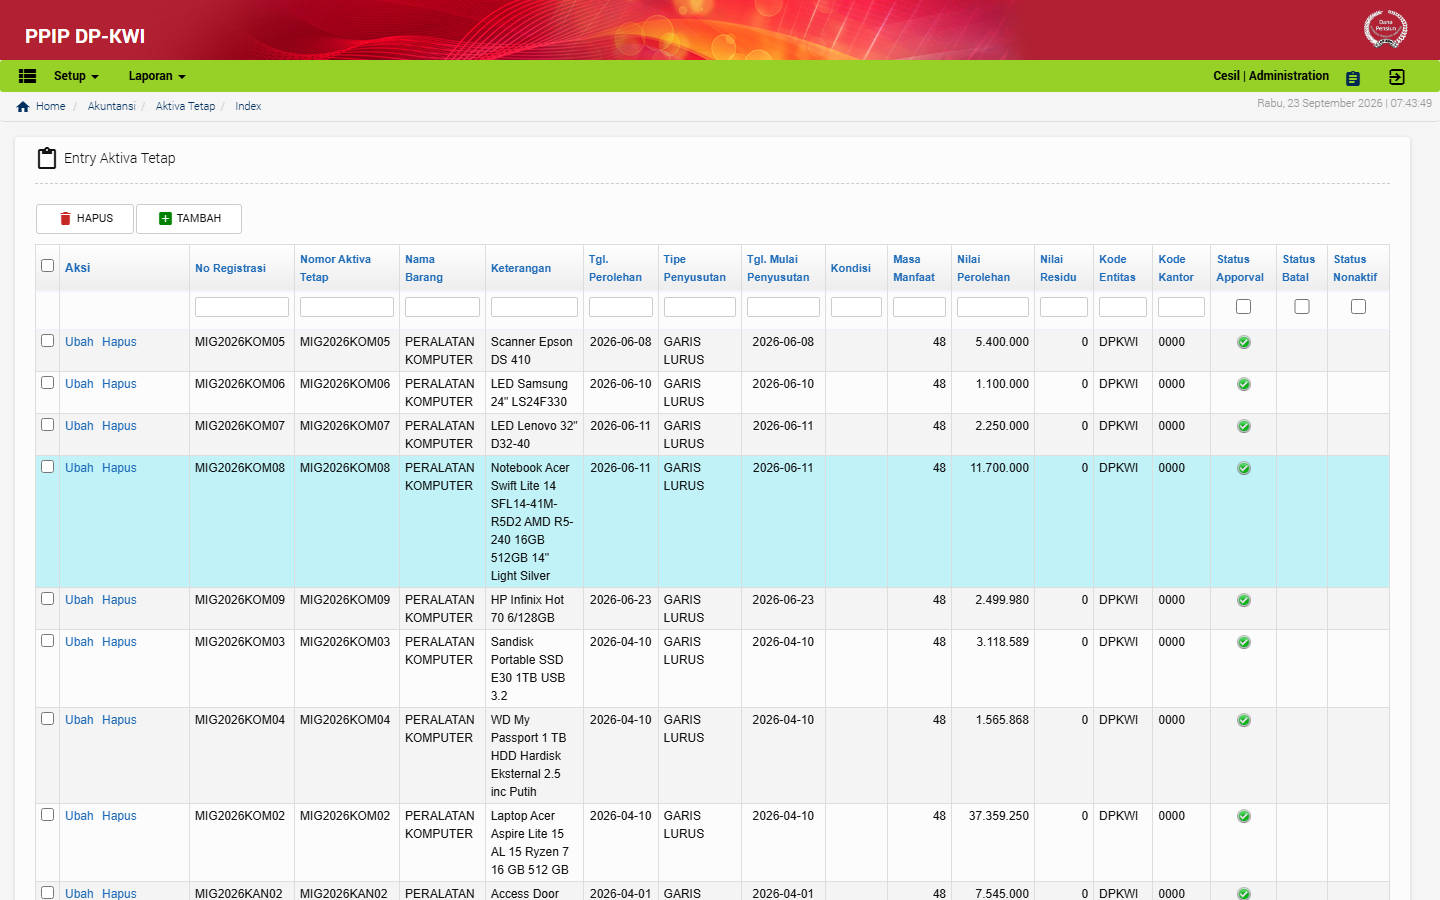Click approval check icon for MIG2026KOM05
This screenshot has width=1440, height=900.
1244,342
